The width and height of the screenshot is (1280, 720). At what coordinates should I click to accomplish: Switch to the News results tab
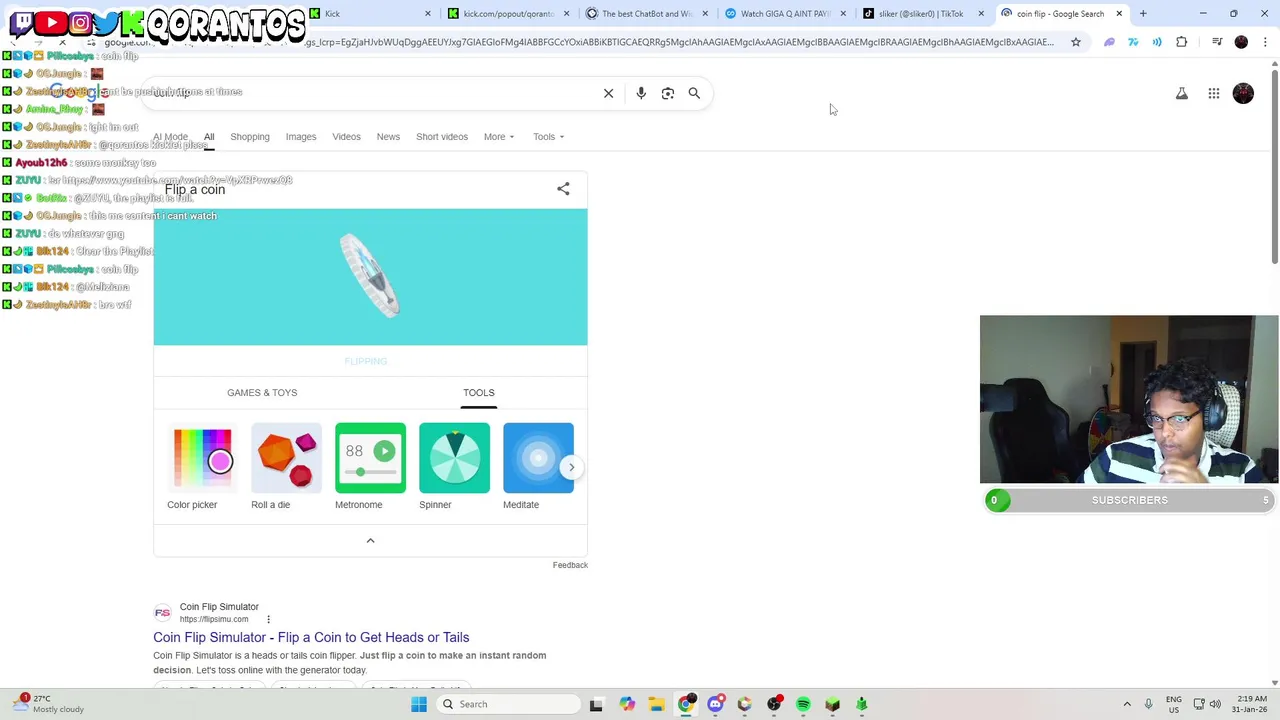click(x=388, y=136)
